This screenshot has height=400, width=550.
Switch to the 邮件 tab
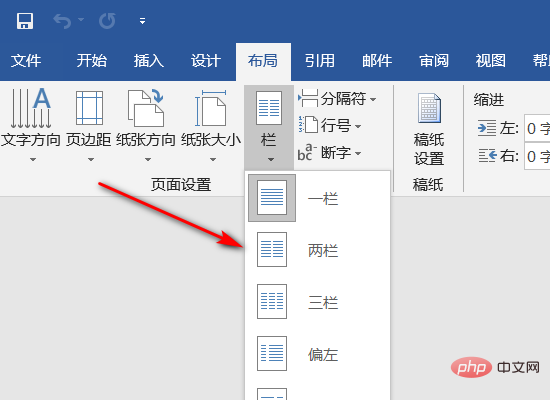point(377,61)
